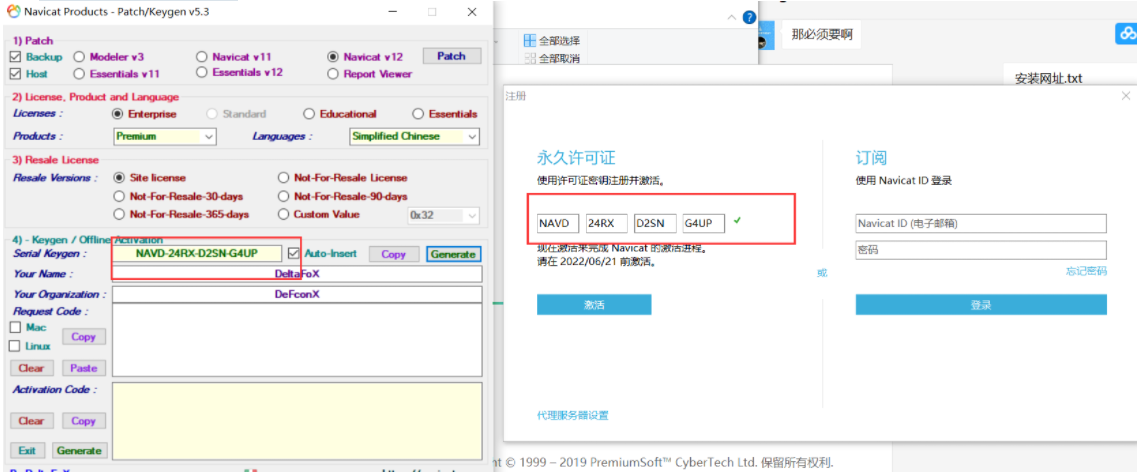
Task: Click the 全部选择 select-all icon
Action: coord(529,41)
